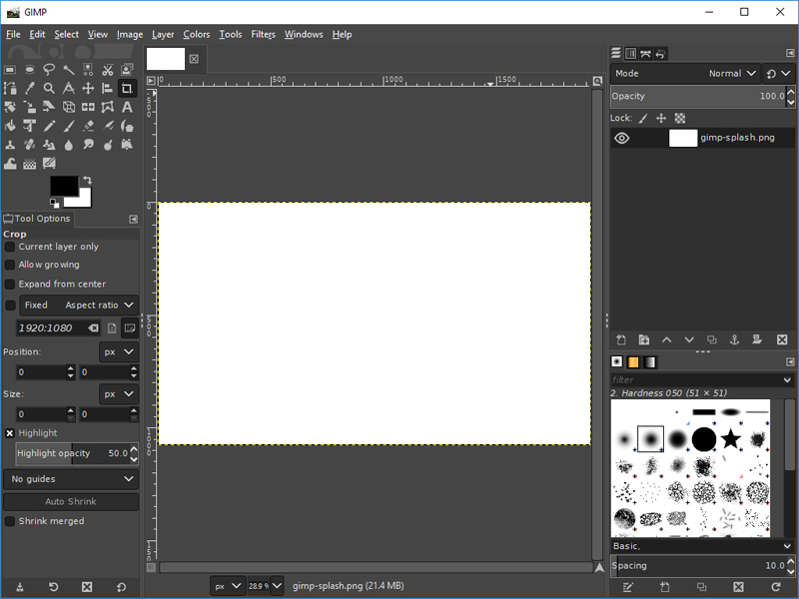Open the brush filter tag dropdown
This screenshot has width=799, height=599.
[x=787, y=380]
